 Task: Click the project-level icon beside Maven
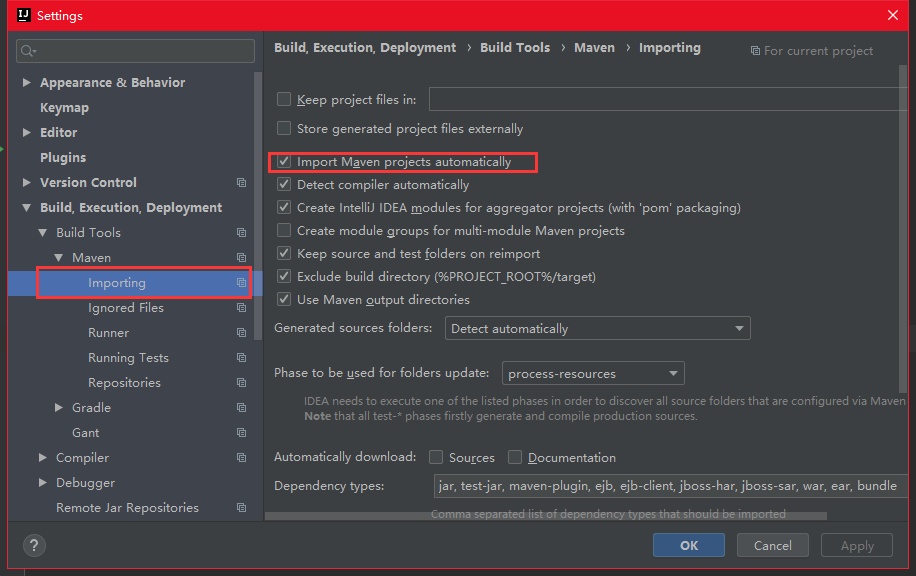(241, 258)
